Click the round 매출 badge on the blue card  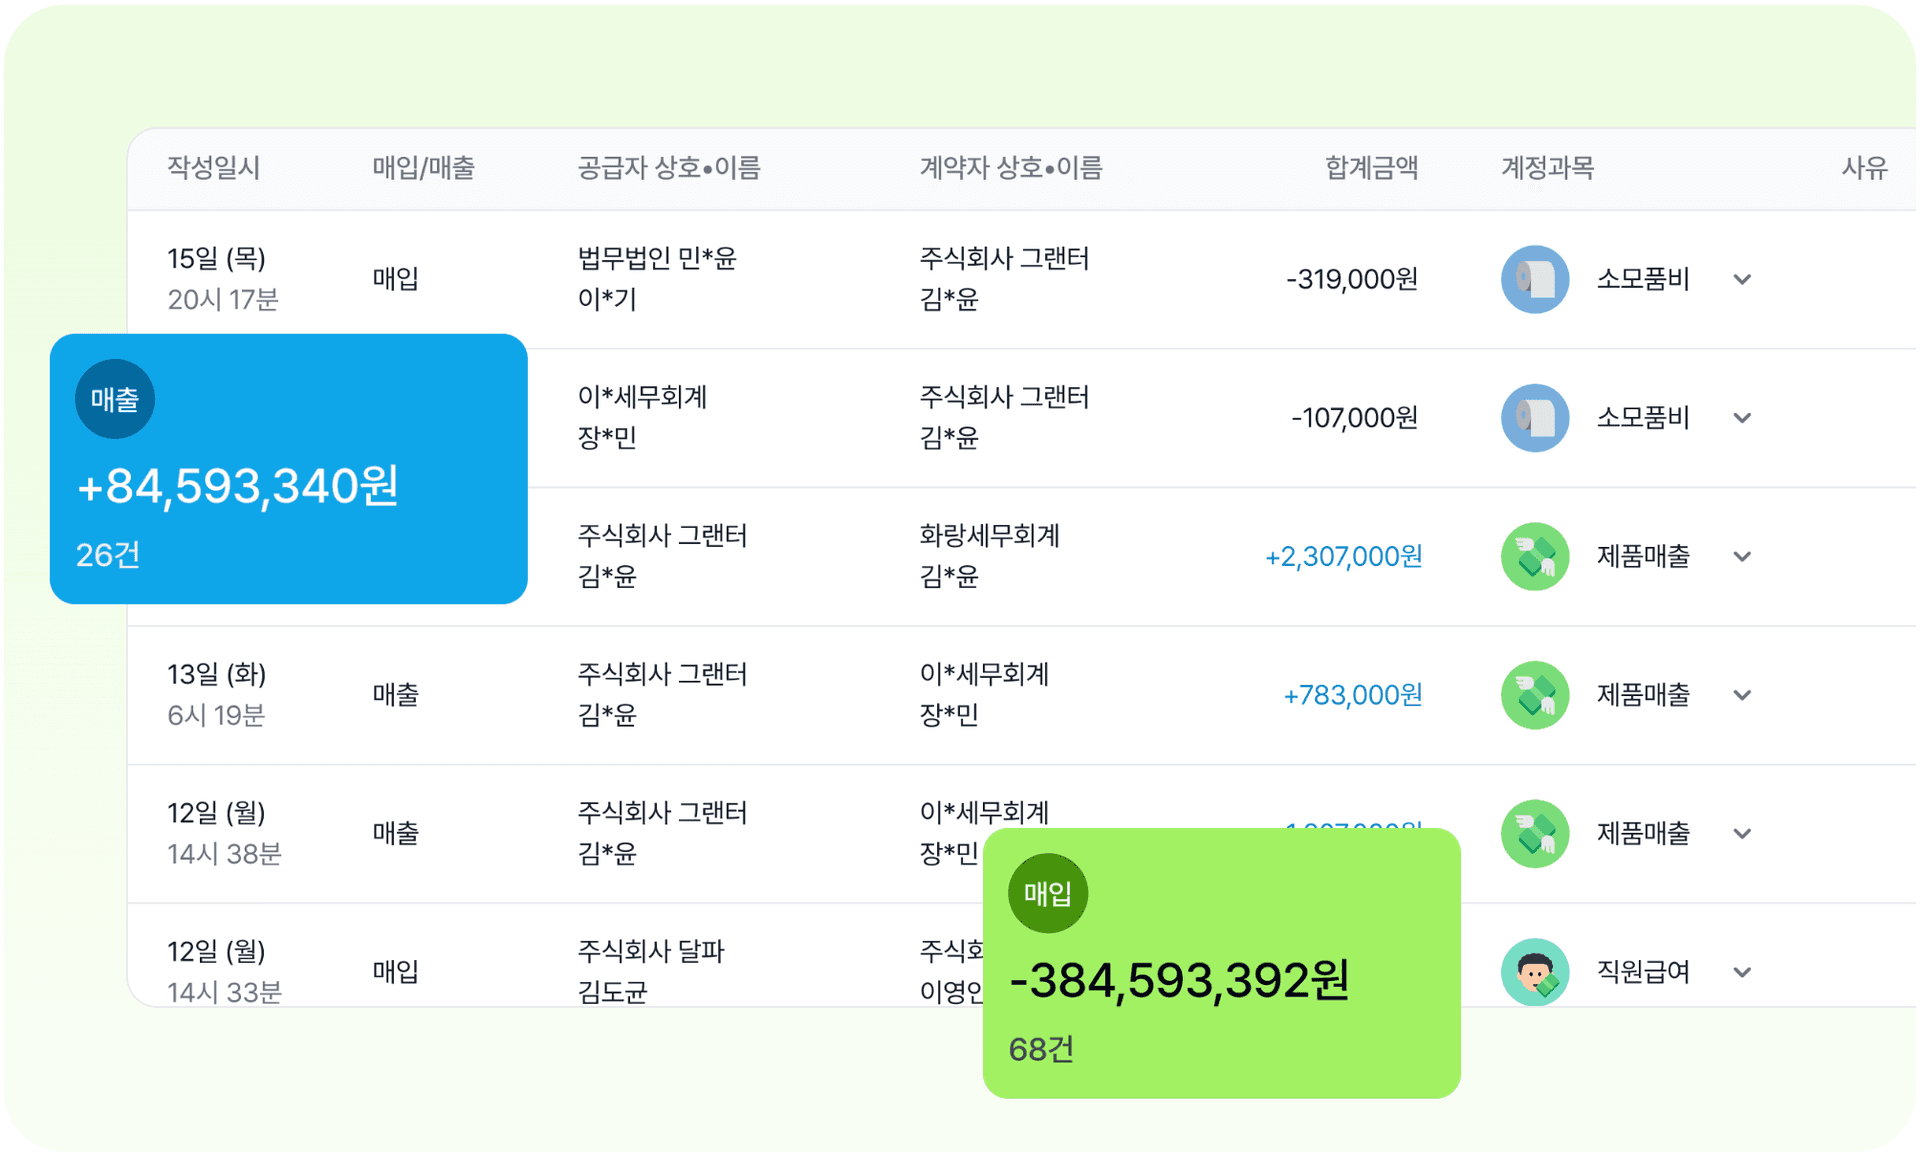click(115, 399)
